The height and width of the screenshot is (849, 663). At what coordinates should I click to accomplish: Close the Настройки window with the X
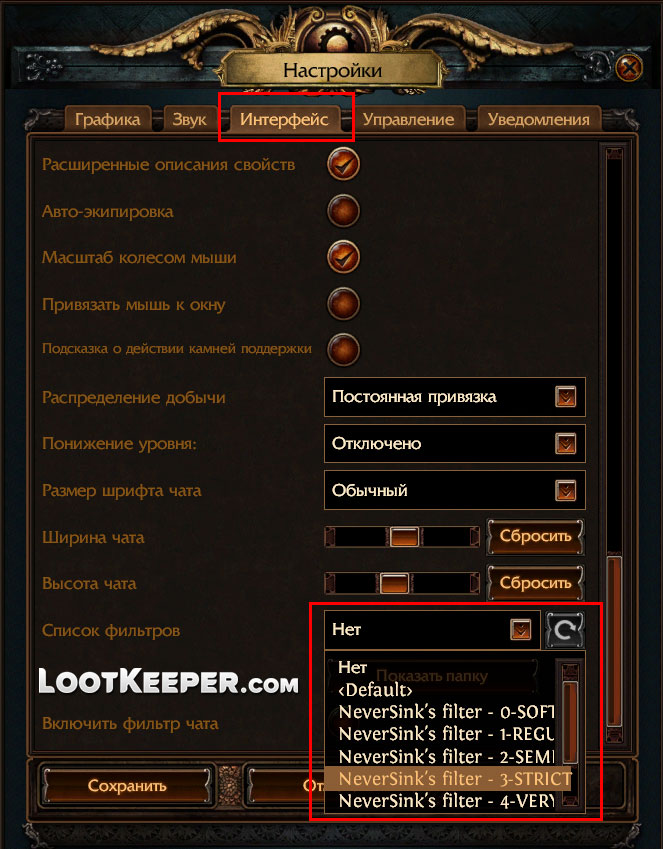[628, 69]
